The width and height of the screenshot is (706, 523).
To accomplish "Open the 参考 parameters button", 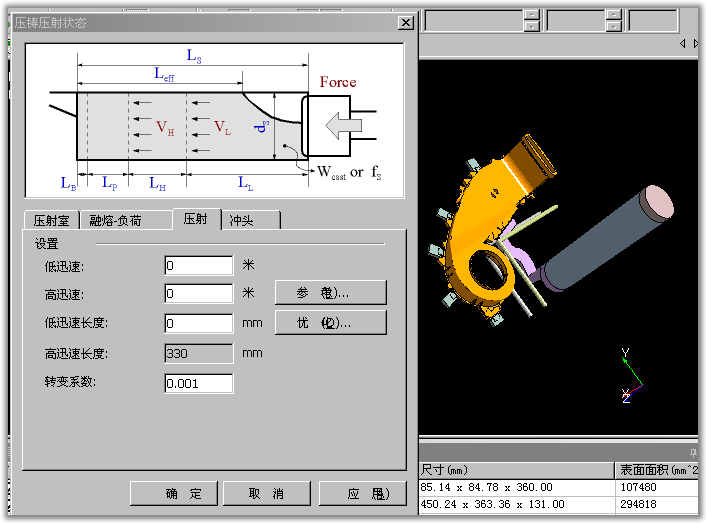I will click(x=330, y=293).
